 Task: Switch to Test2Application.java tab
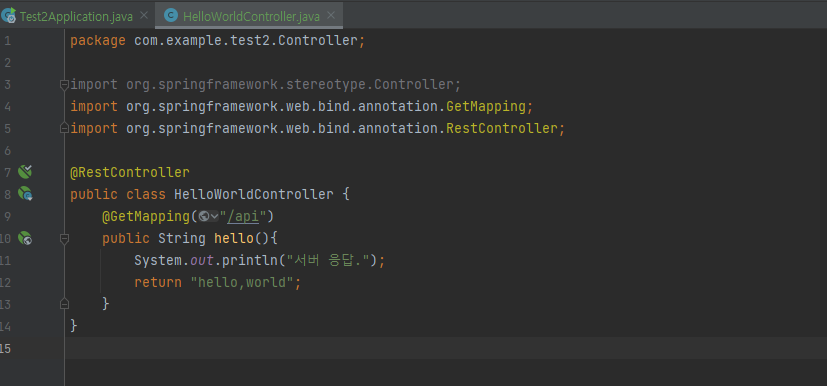coord(76,16)
